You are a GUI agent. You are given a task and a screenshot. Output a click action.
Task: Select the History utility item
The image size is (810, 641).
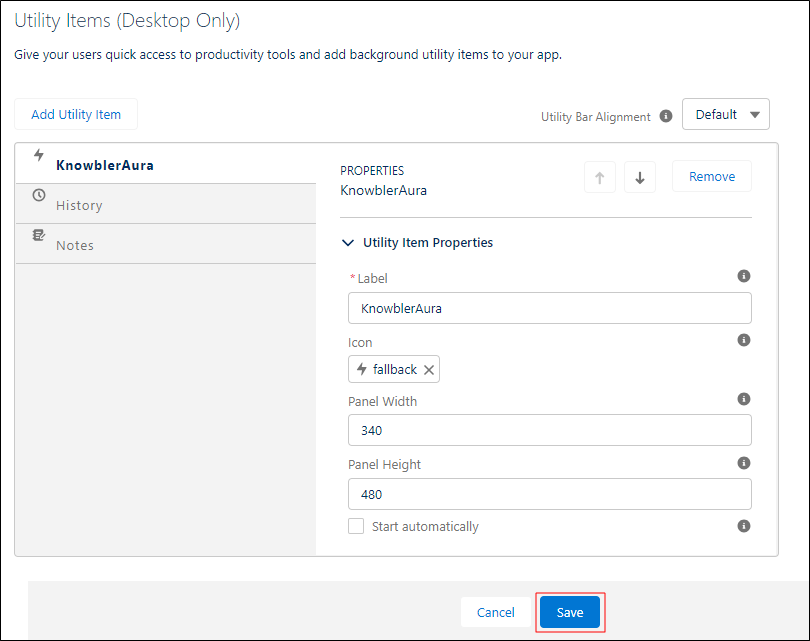coord(166,204)
